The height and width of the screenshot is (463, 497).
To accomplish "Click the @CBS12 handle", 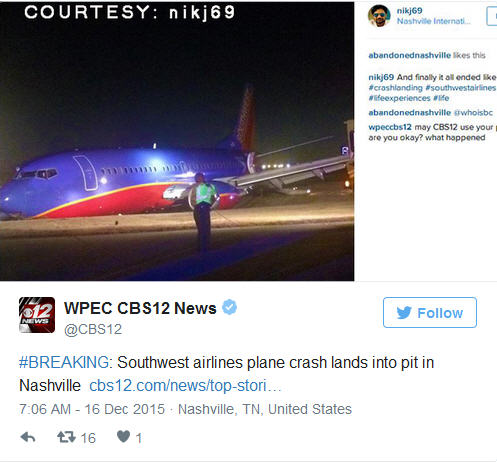I will coord(93,329).
